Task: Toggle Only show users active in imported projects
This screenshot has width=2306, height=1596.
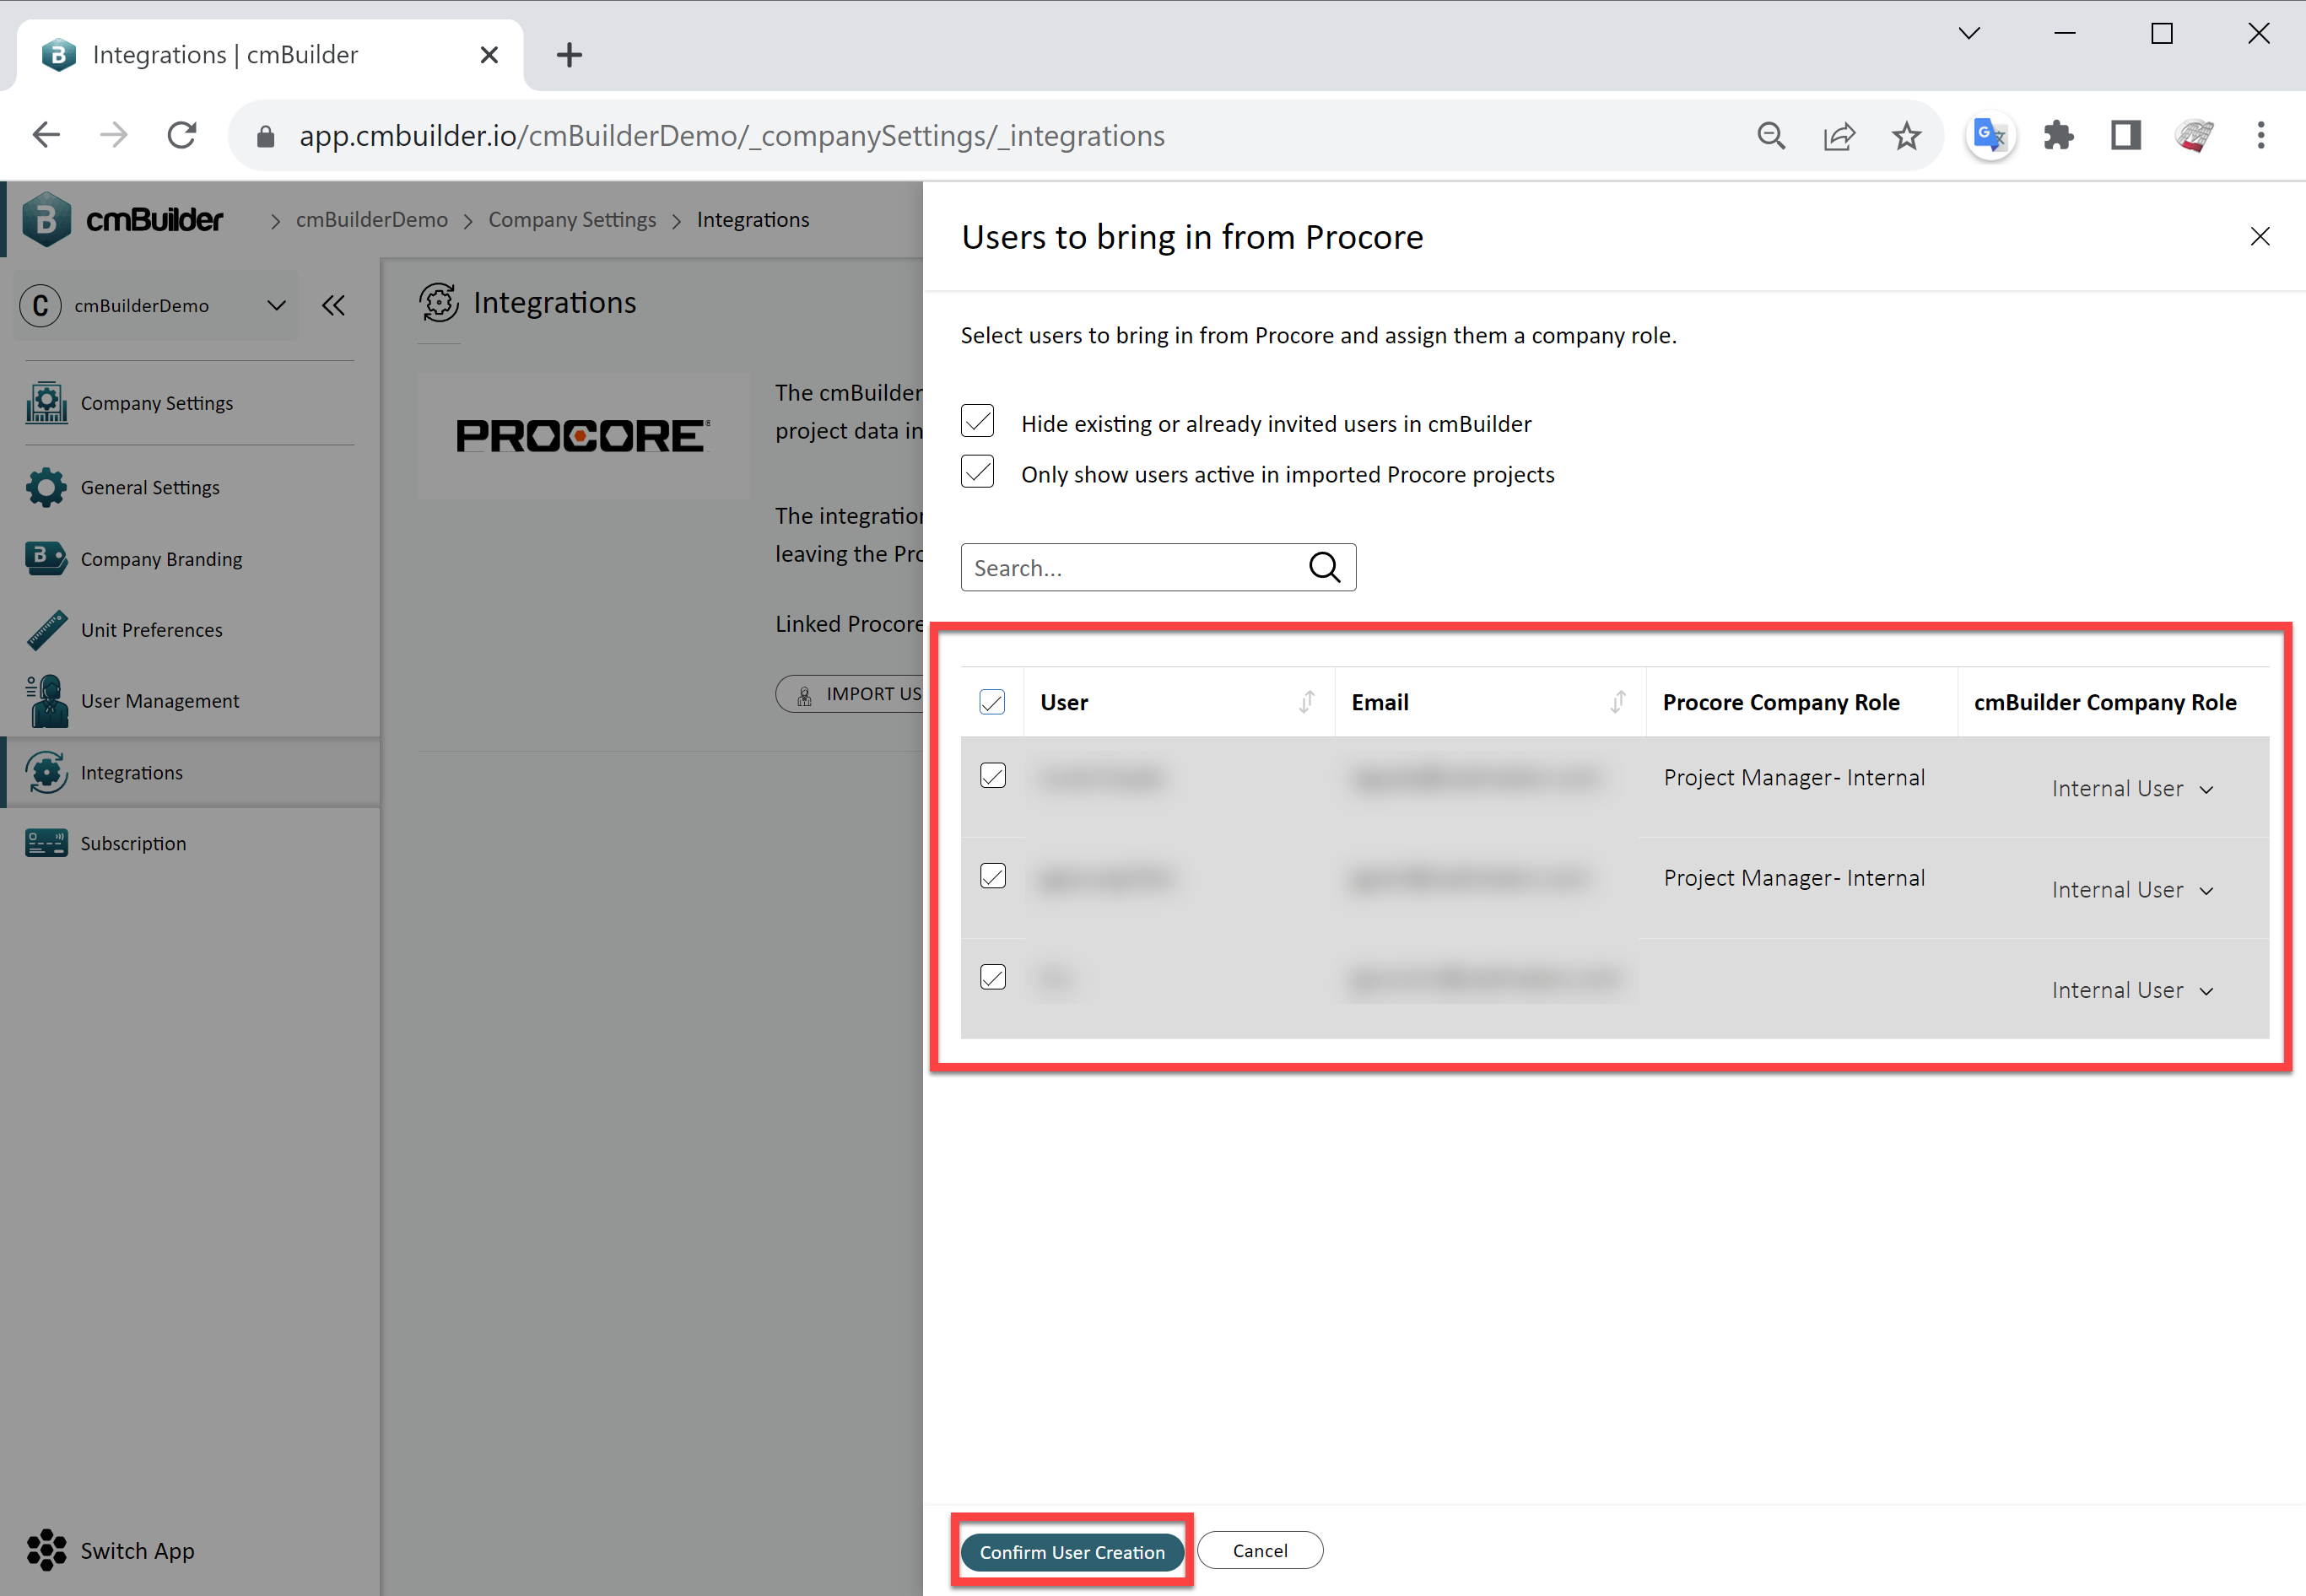Action: pos(977,472)
